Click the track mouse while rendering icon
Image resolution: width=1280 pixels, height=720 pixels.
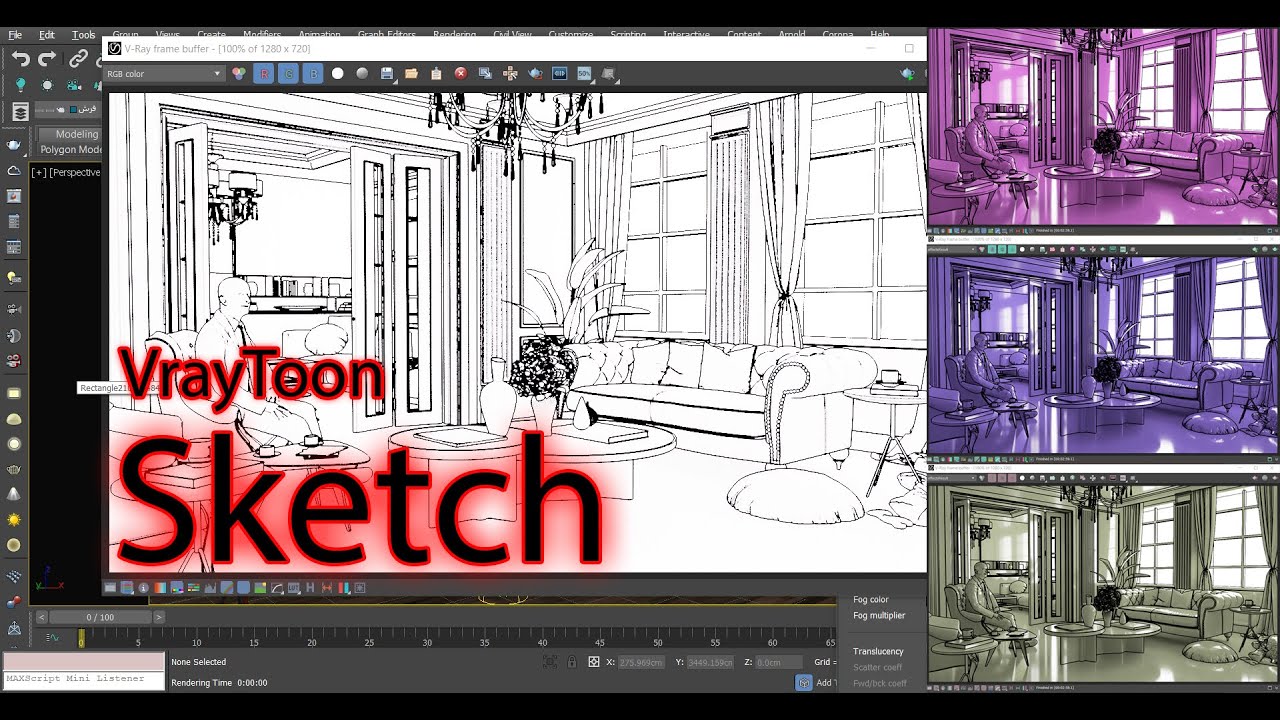tap(510, 74)
